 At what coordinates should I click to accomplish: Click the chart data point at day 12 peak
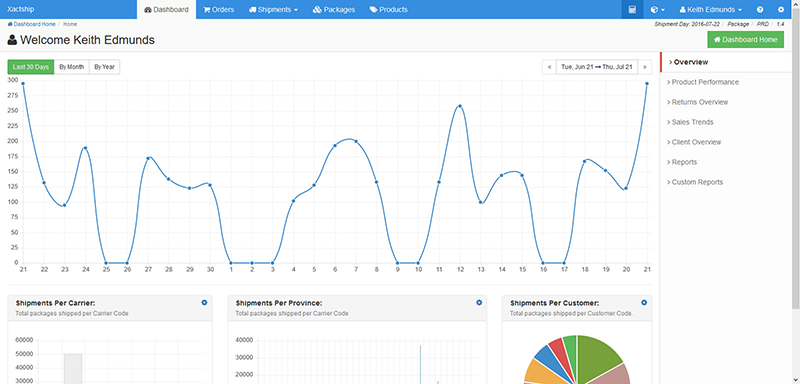click(460, 106)
